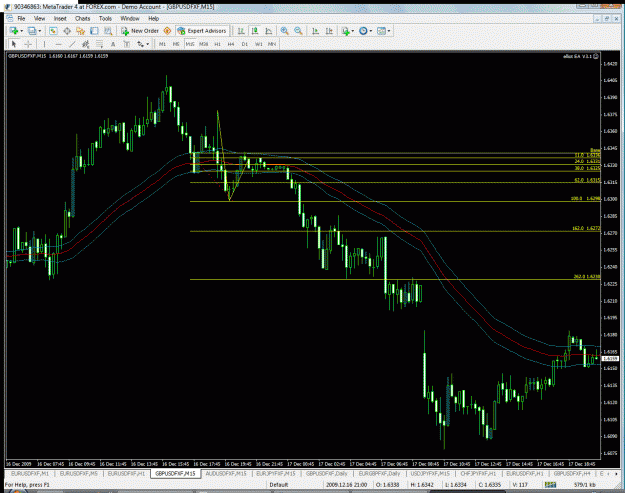Zoom out on the chart

[298, 31]
